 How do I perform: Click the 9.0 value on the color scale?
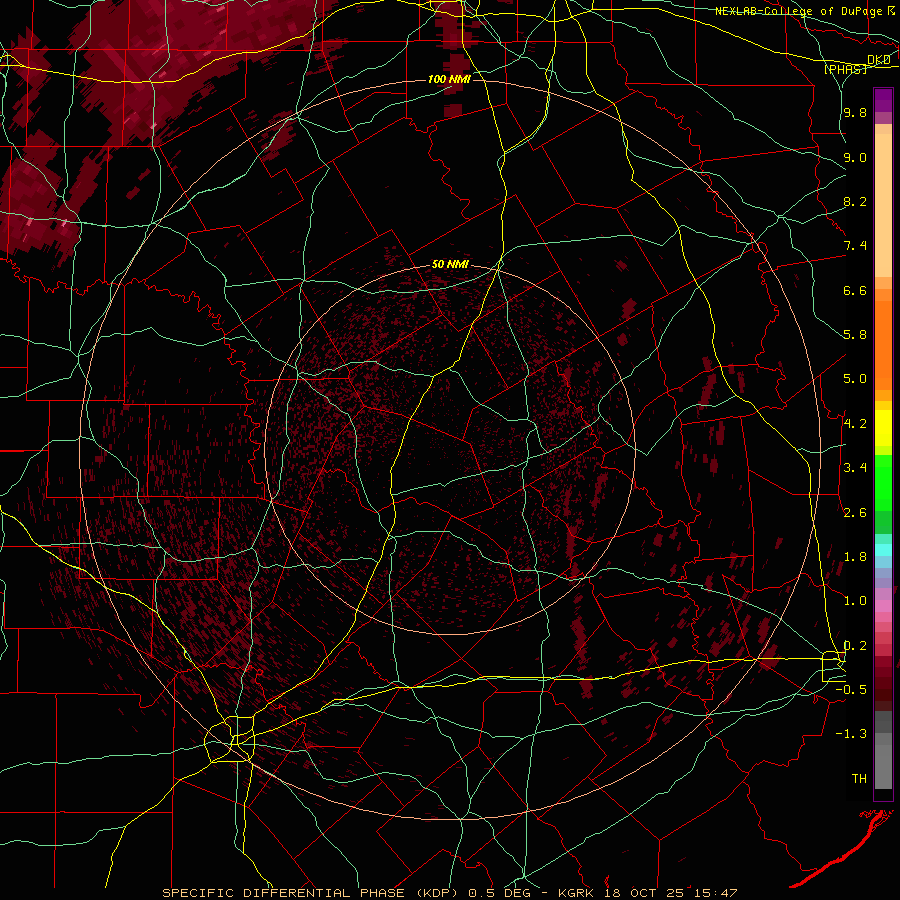click(855, 157)
